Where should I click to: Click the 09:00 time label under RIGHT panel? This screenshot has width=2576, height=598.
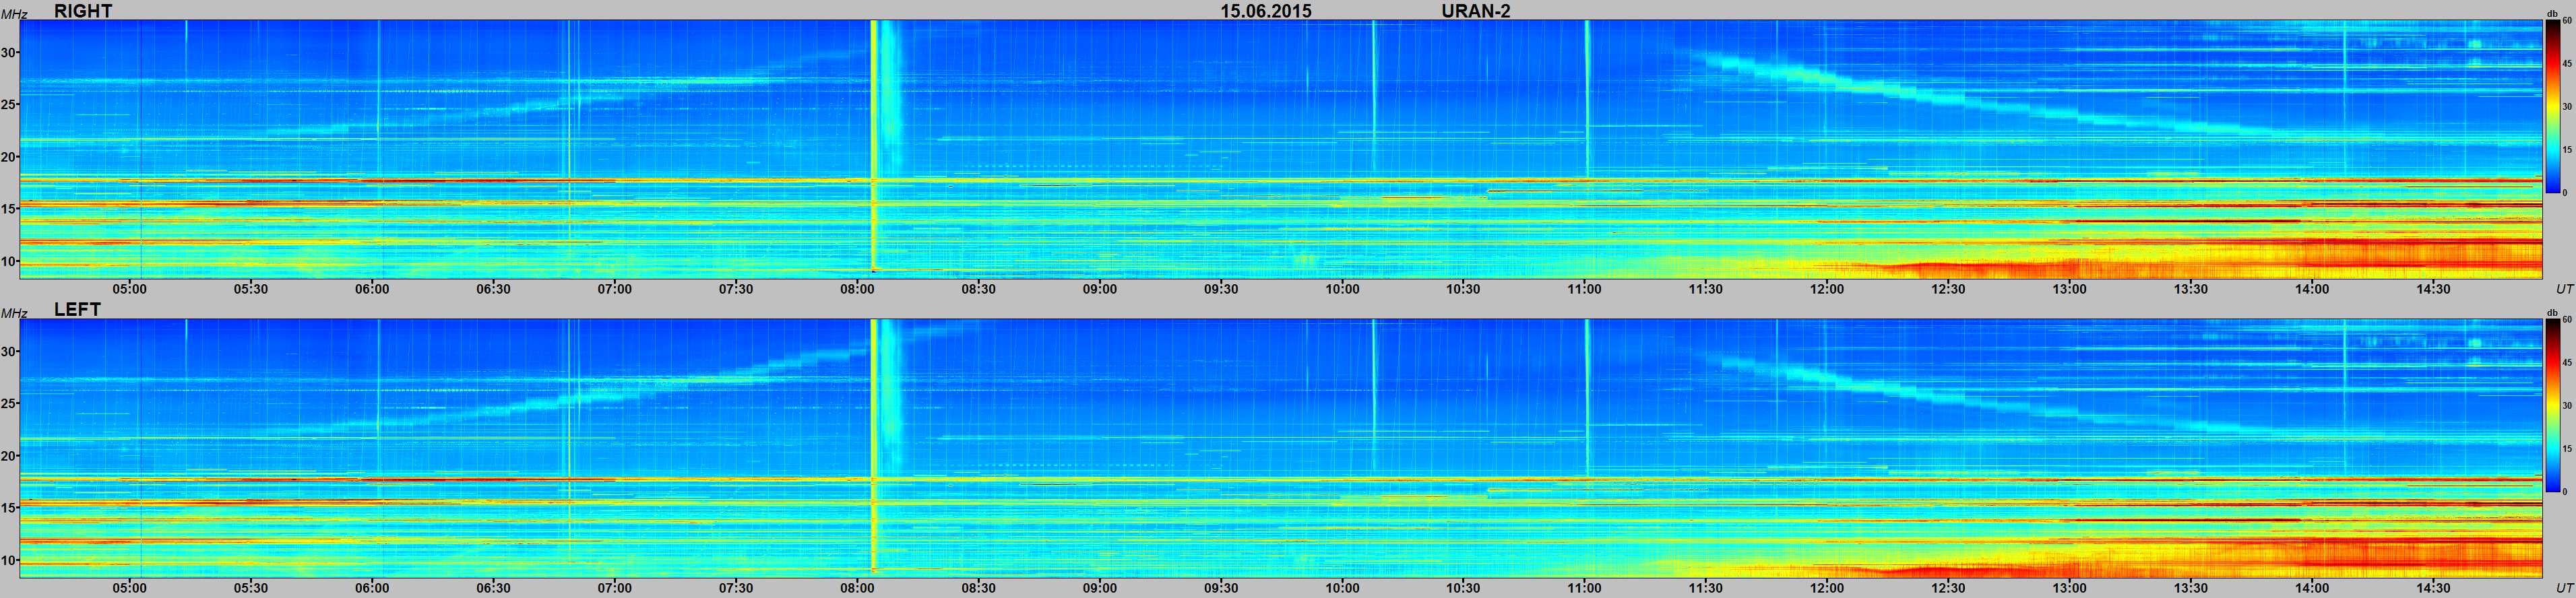(1099, 289)
